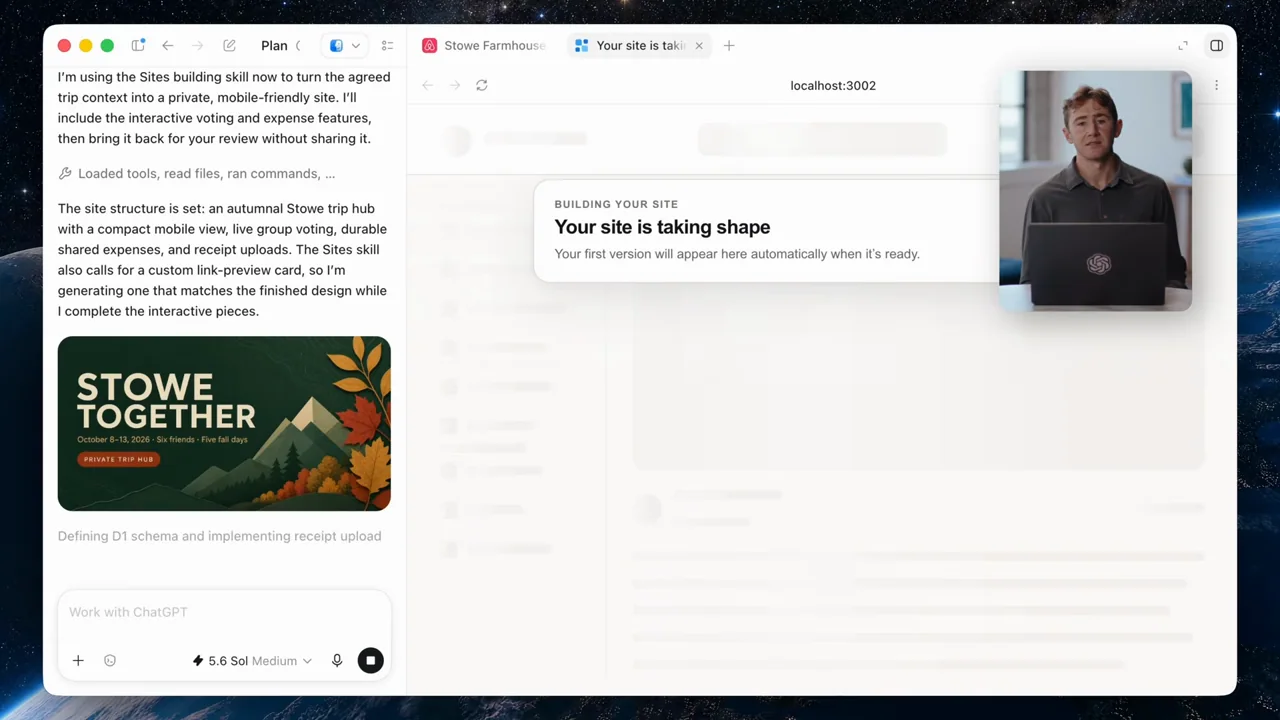Screen dimensions: 1280x720
Task: Switch to Your site is taking shape tab
Action: pos(640,45)
